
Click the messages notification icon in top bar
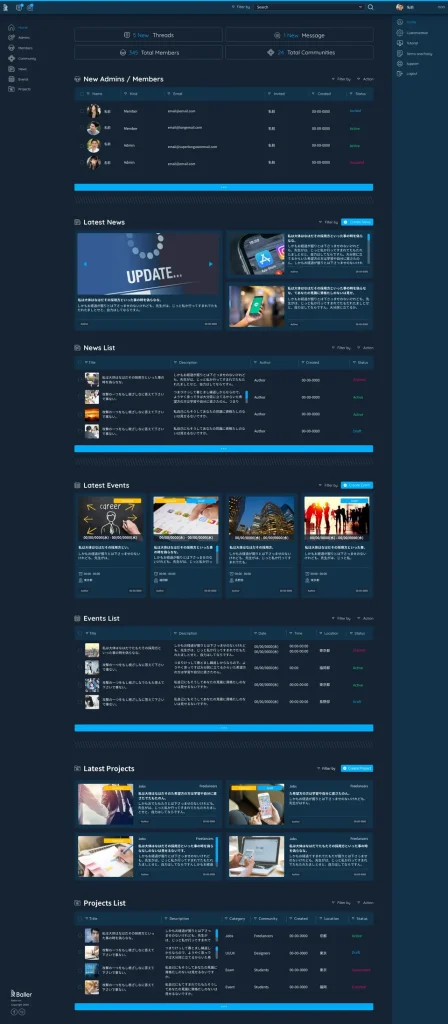coord(30,7)
